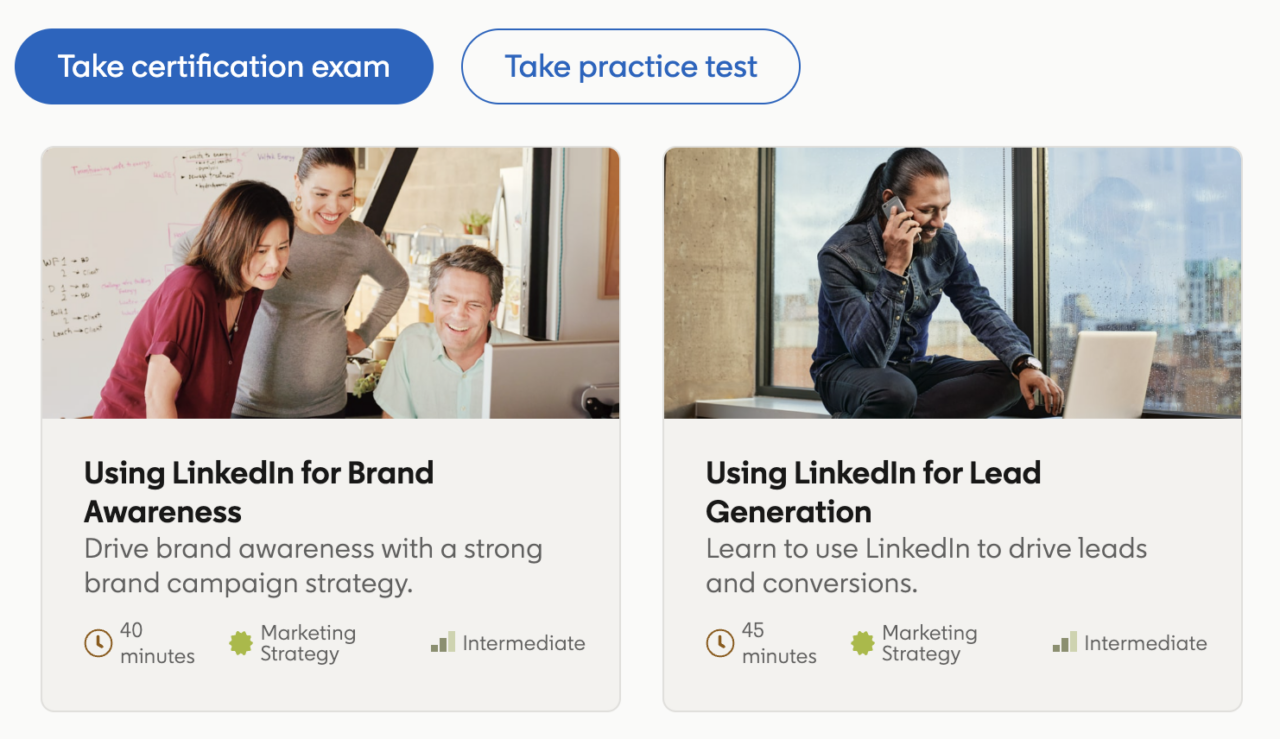Click the 45 minutes duration label
Image resolution: width=1280 pixels, height=739 pixels.
[779, 643]
